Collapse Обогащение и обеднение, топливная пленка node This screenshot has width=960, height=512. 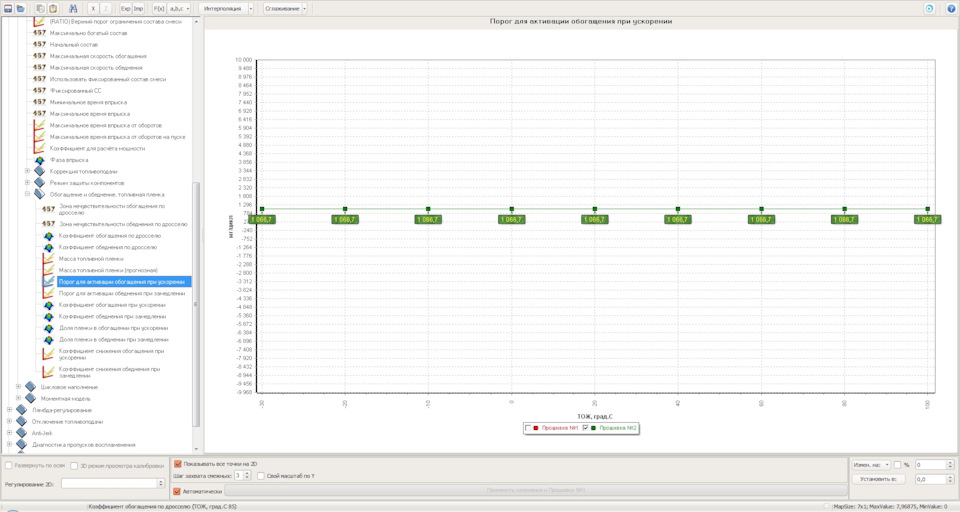(x=27, y=194)
